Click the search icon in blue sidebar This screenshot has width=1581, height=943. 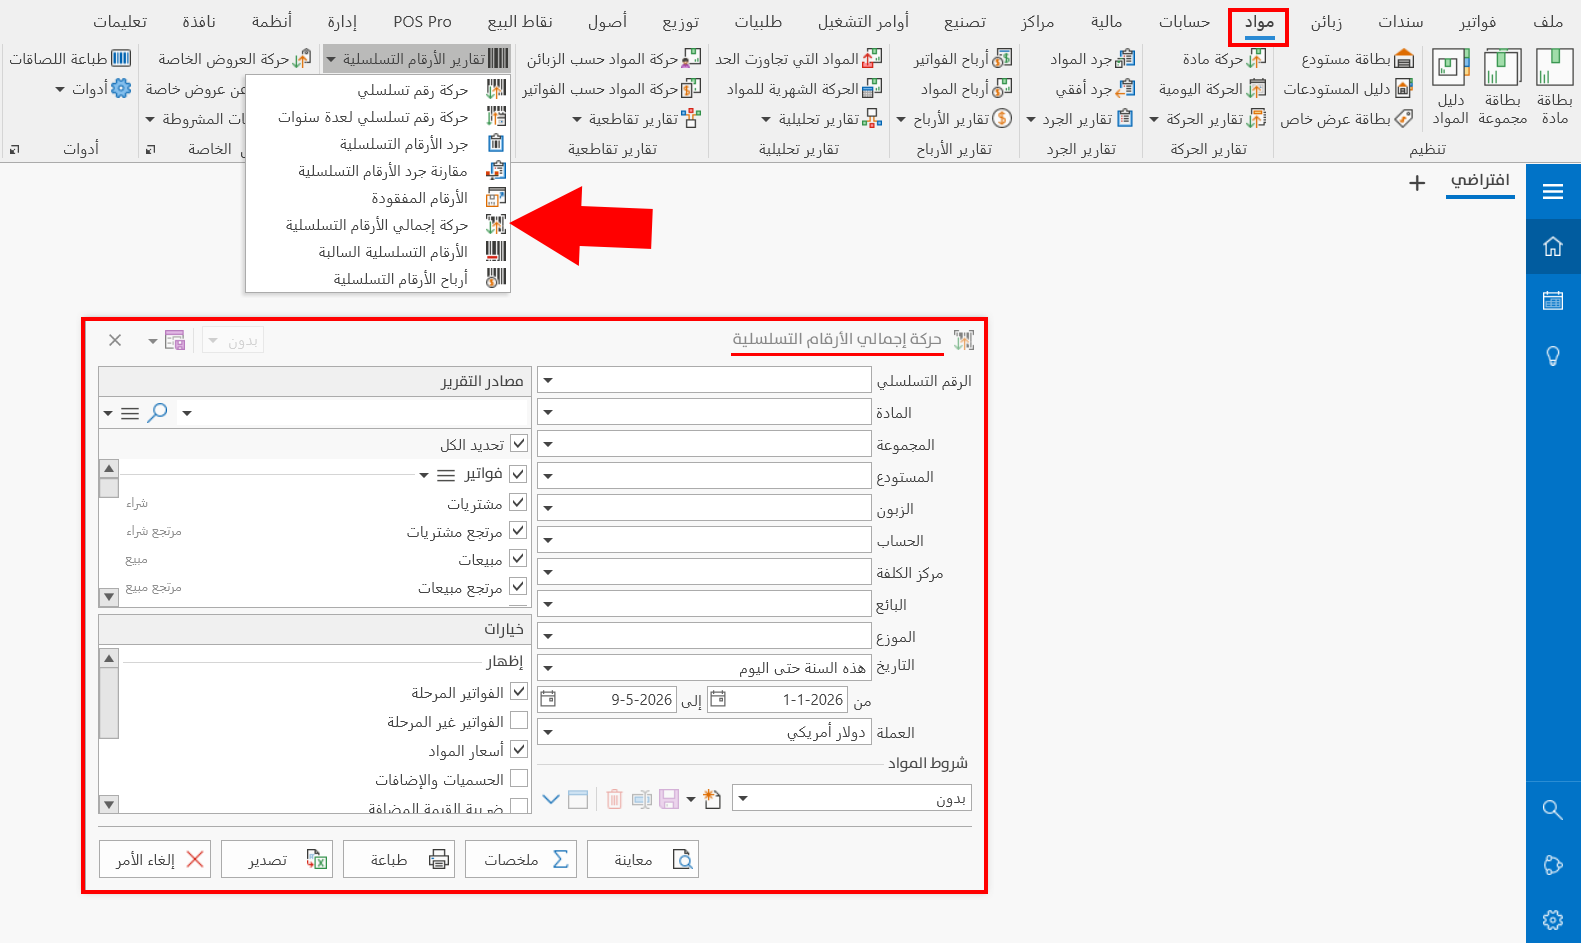point(1553,809)
